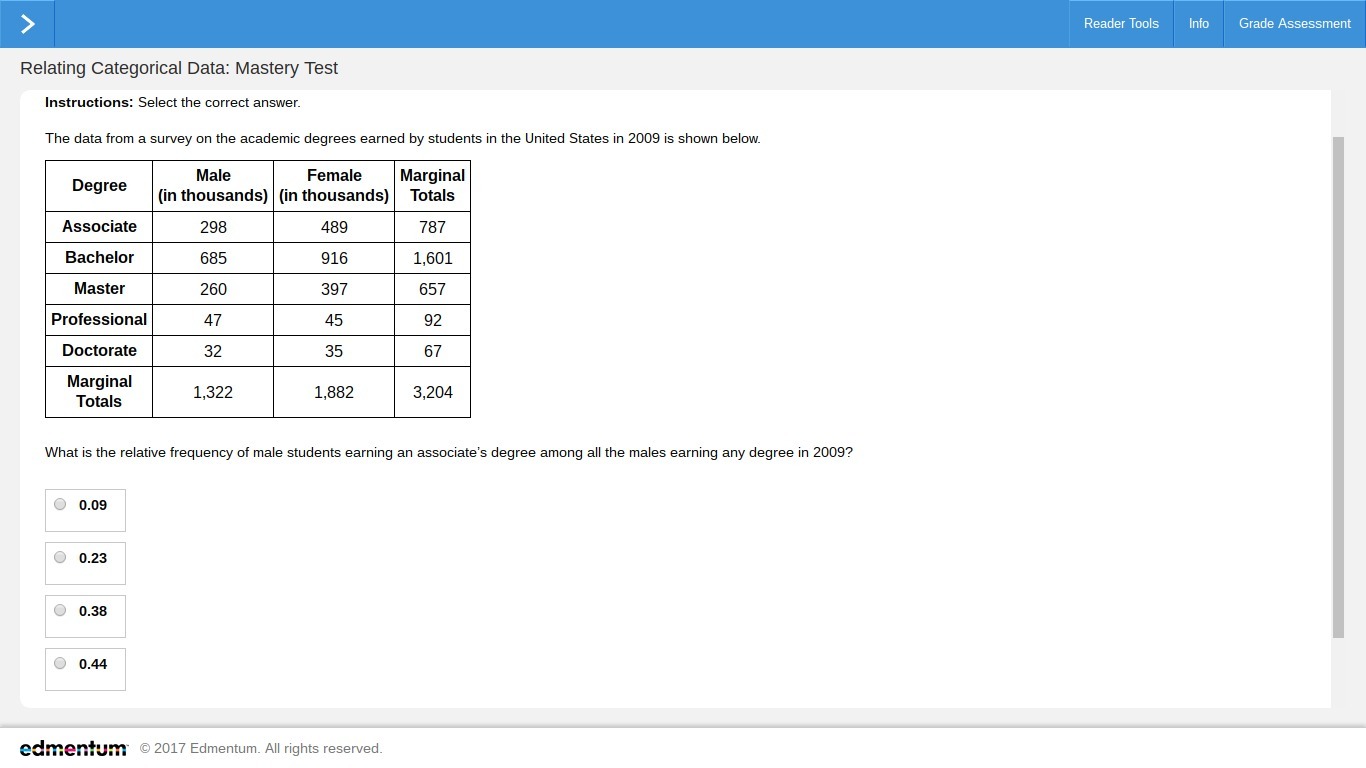Click the Master female value 397
Screen dimensions: 1366x768
pyautogui.click(x=334, y=289)
